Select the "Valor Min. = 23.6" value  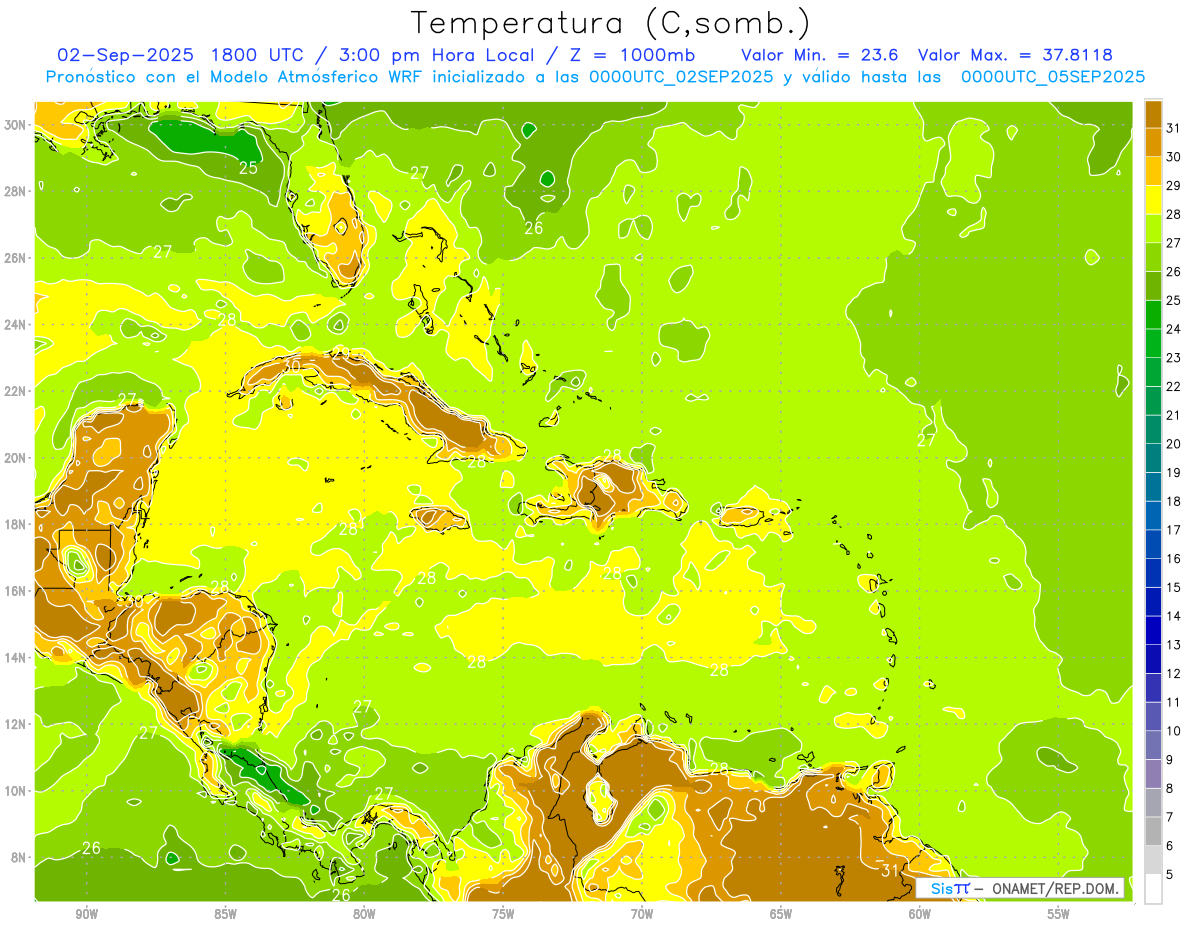(x=819, y=55)
